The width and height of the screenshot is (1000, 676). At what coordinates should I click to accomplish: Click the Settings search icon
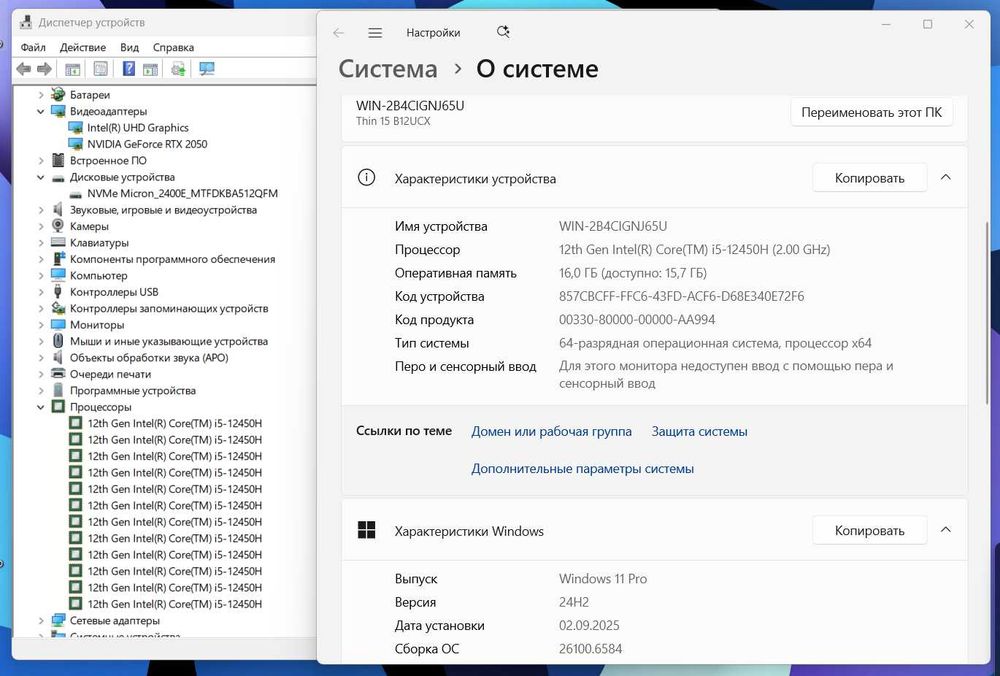[503, 32]
